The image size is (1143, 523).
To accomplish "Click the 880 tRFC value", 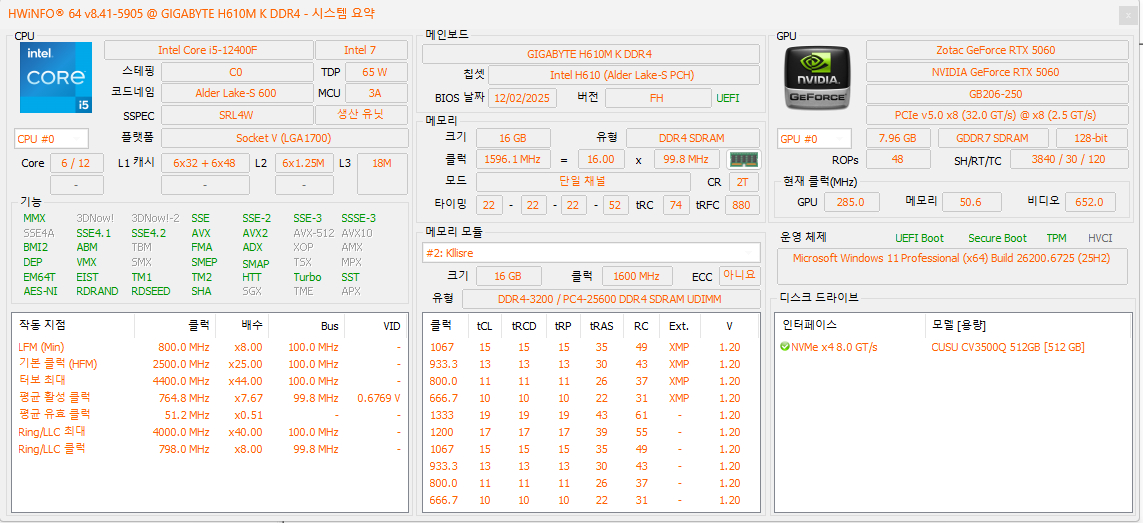I will pyautogui.click(x=741, y=206).
